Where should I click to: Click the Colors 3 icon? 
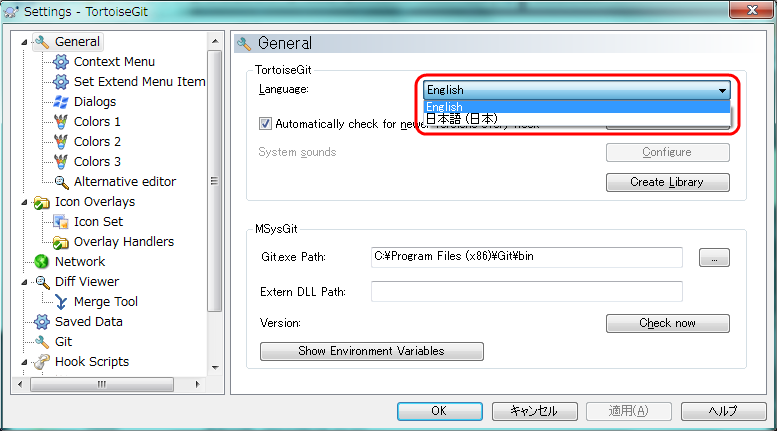coord(61,162)
